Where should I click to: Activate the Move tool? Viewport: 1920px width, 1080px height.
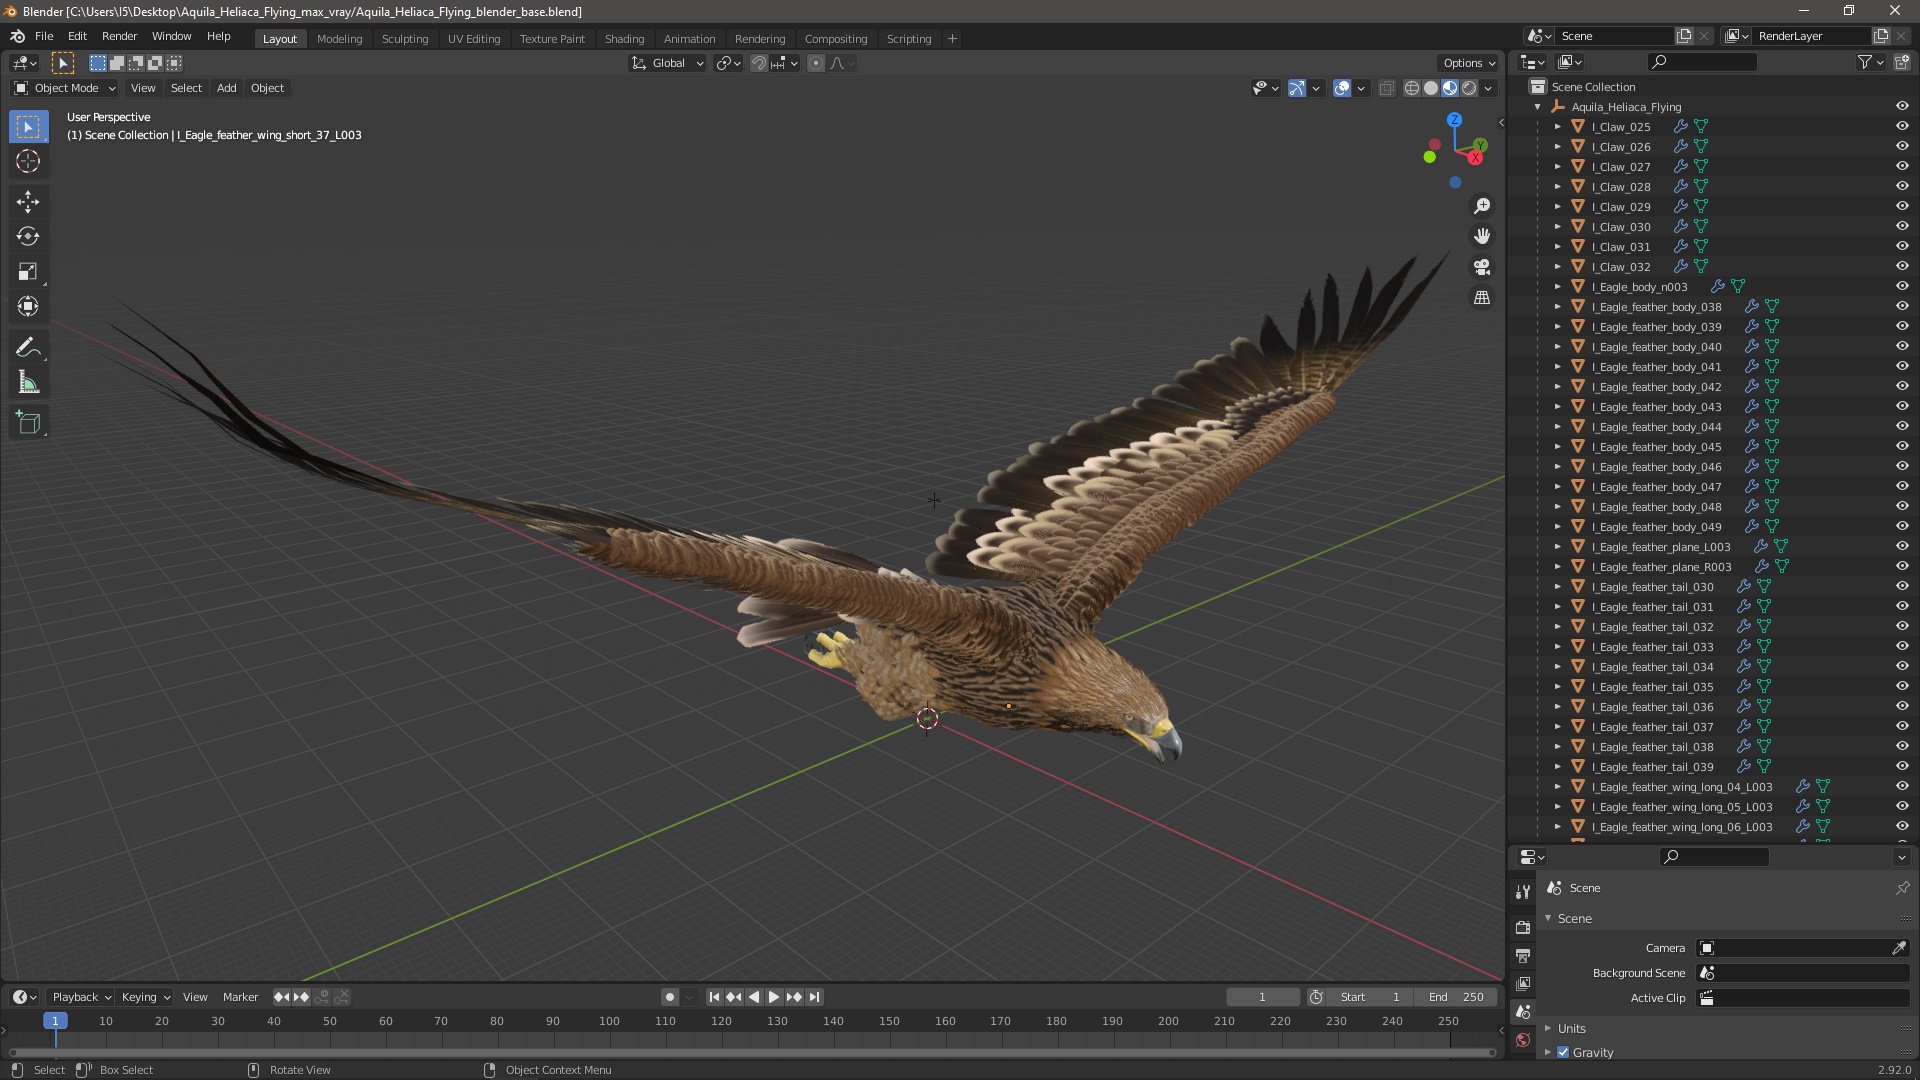[28, 202]
